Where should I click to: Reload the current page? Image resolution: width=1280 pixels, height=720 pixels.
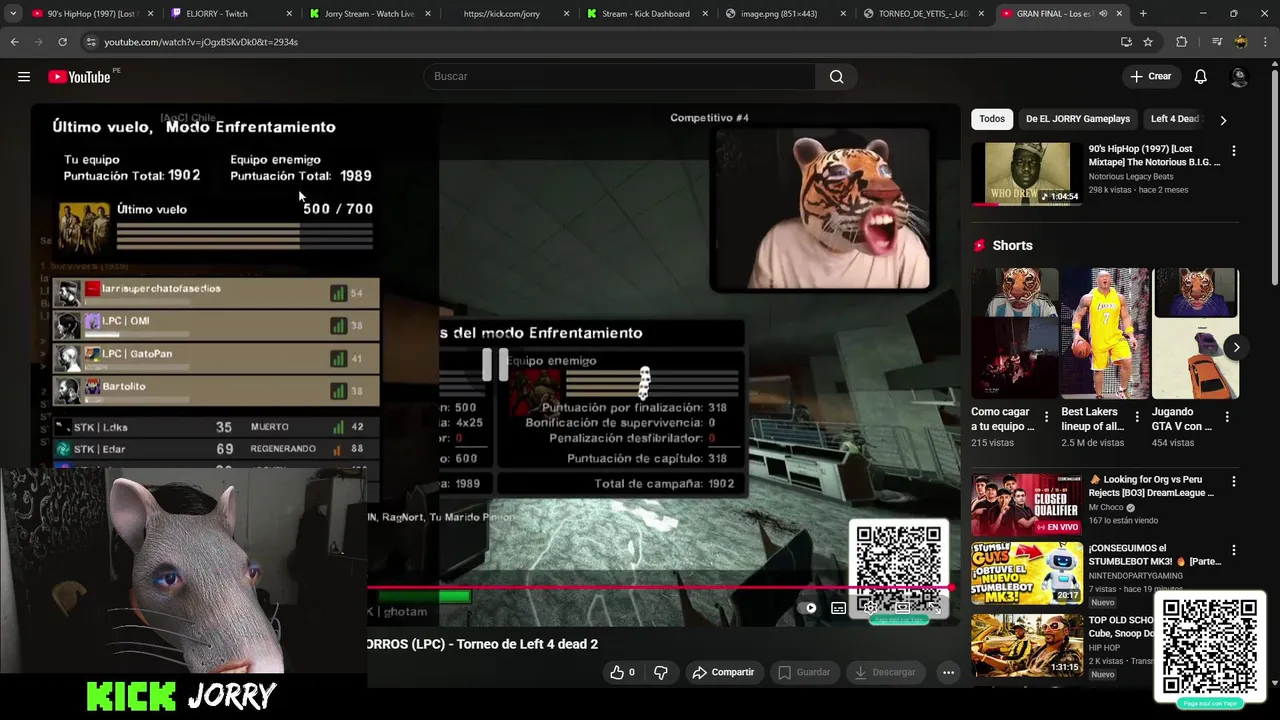[x=62, y=42]
